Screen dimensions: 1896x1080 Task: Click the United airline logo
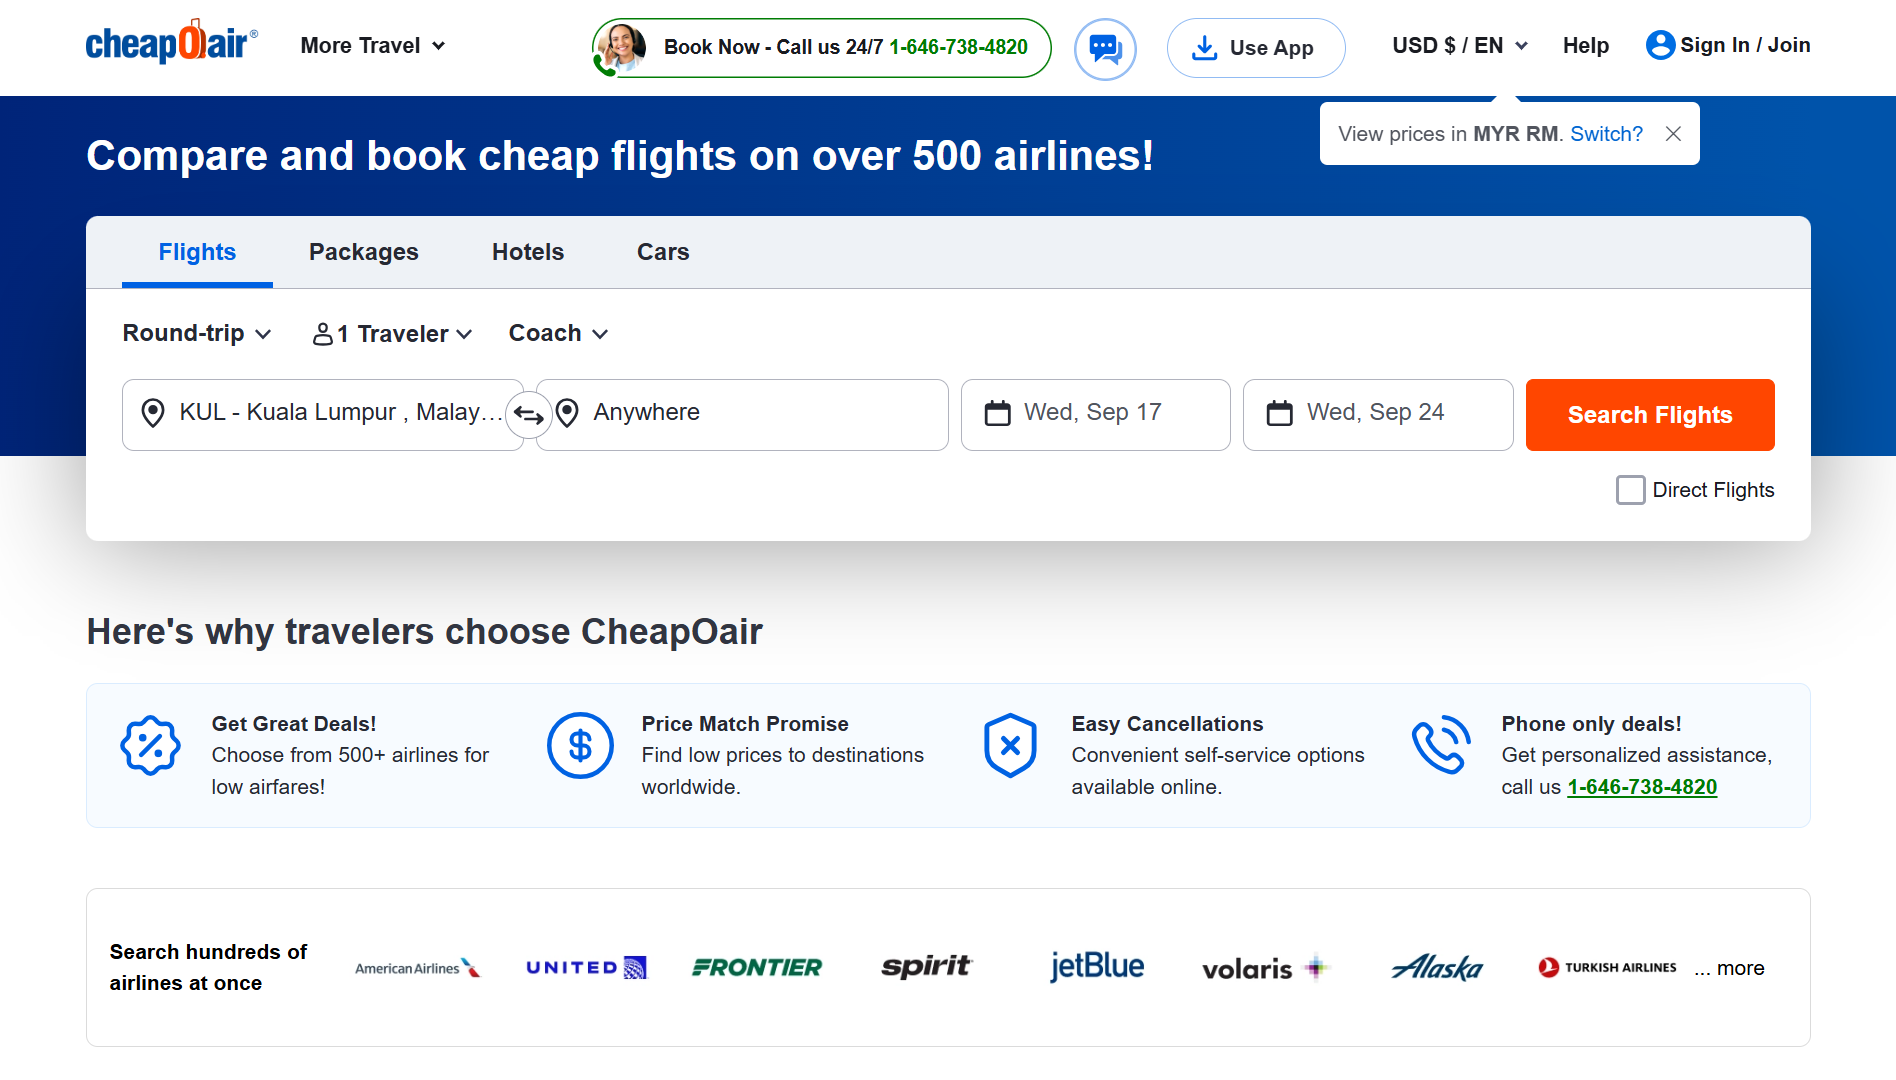tap(586, 967)
